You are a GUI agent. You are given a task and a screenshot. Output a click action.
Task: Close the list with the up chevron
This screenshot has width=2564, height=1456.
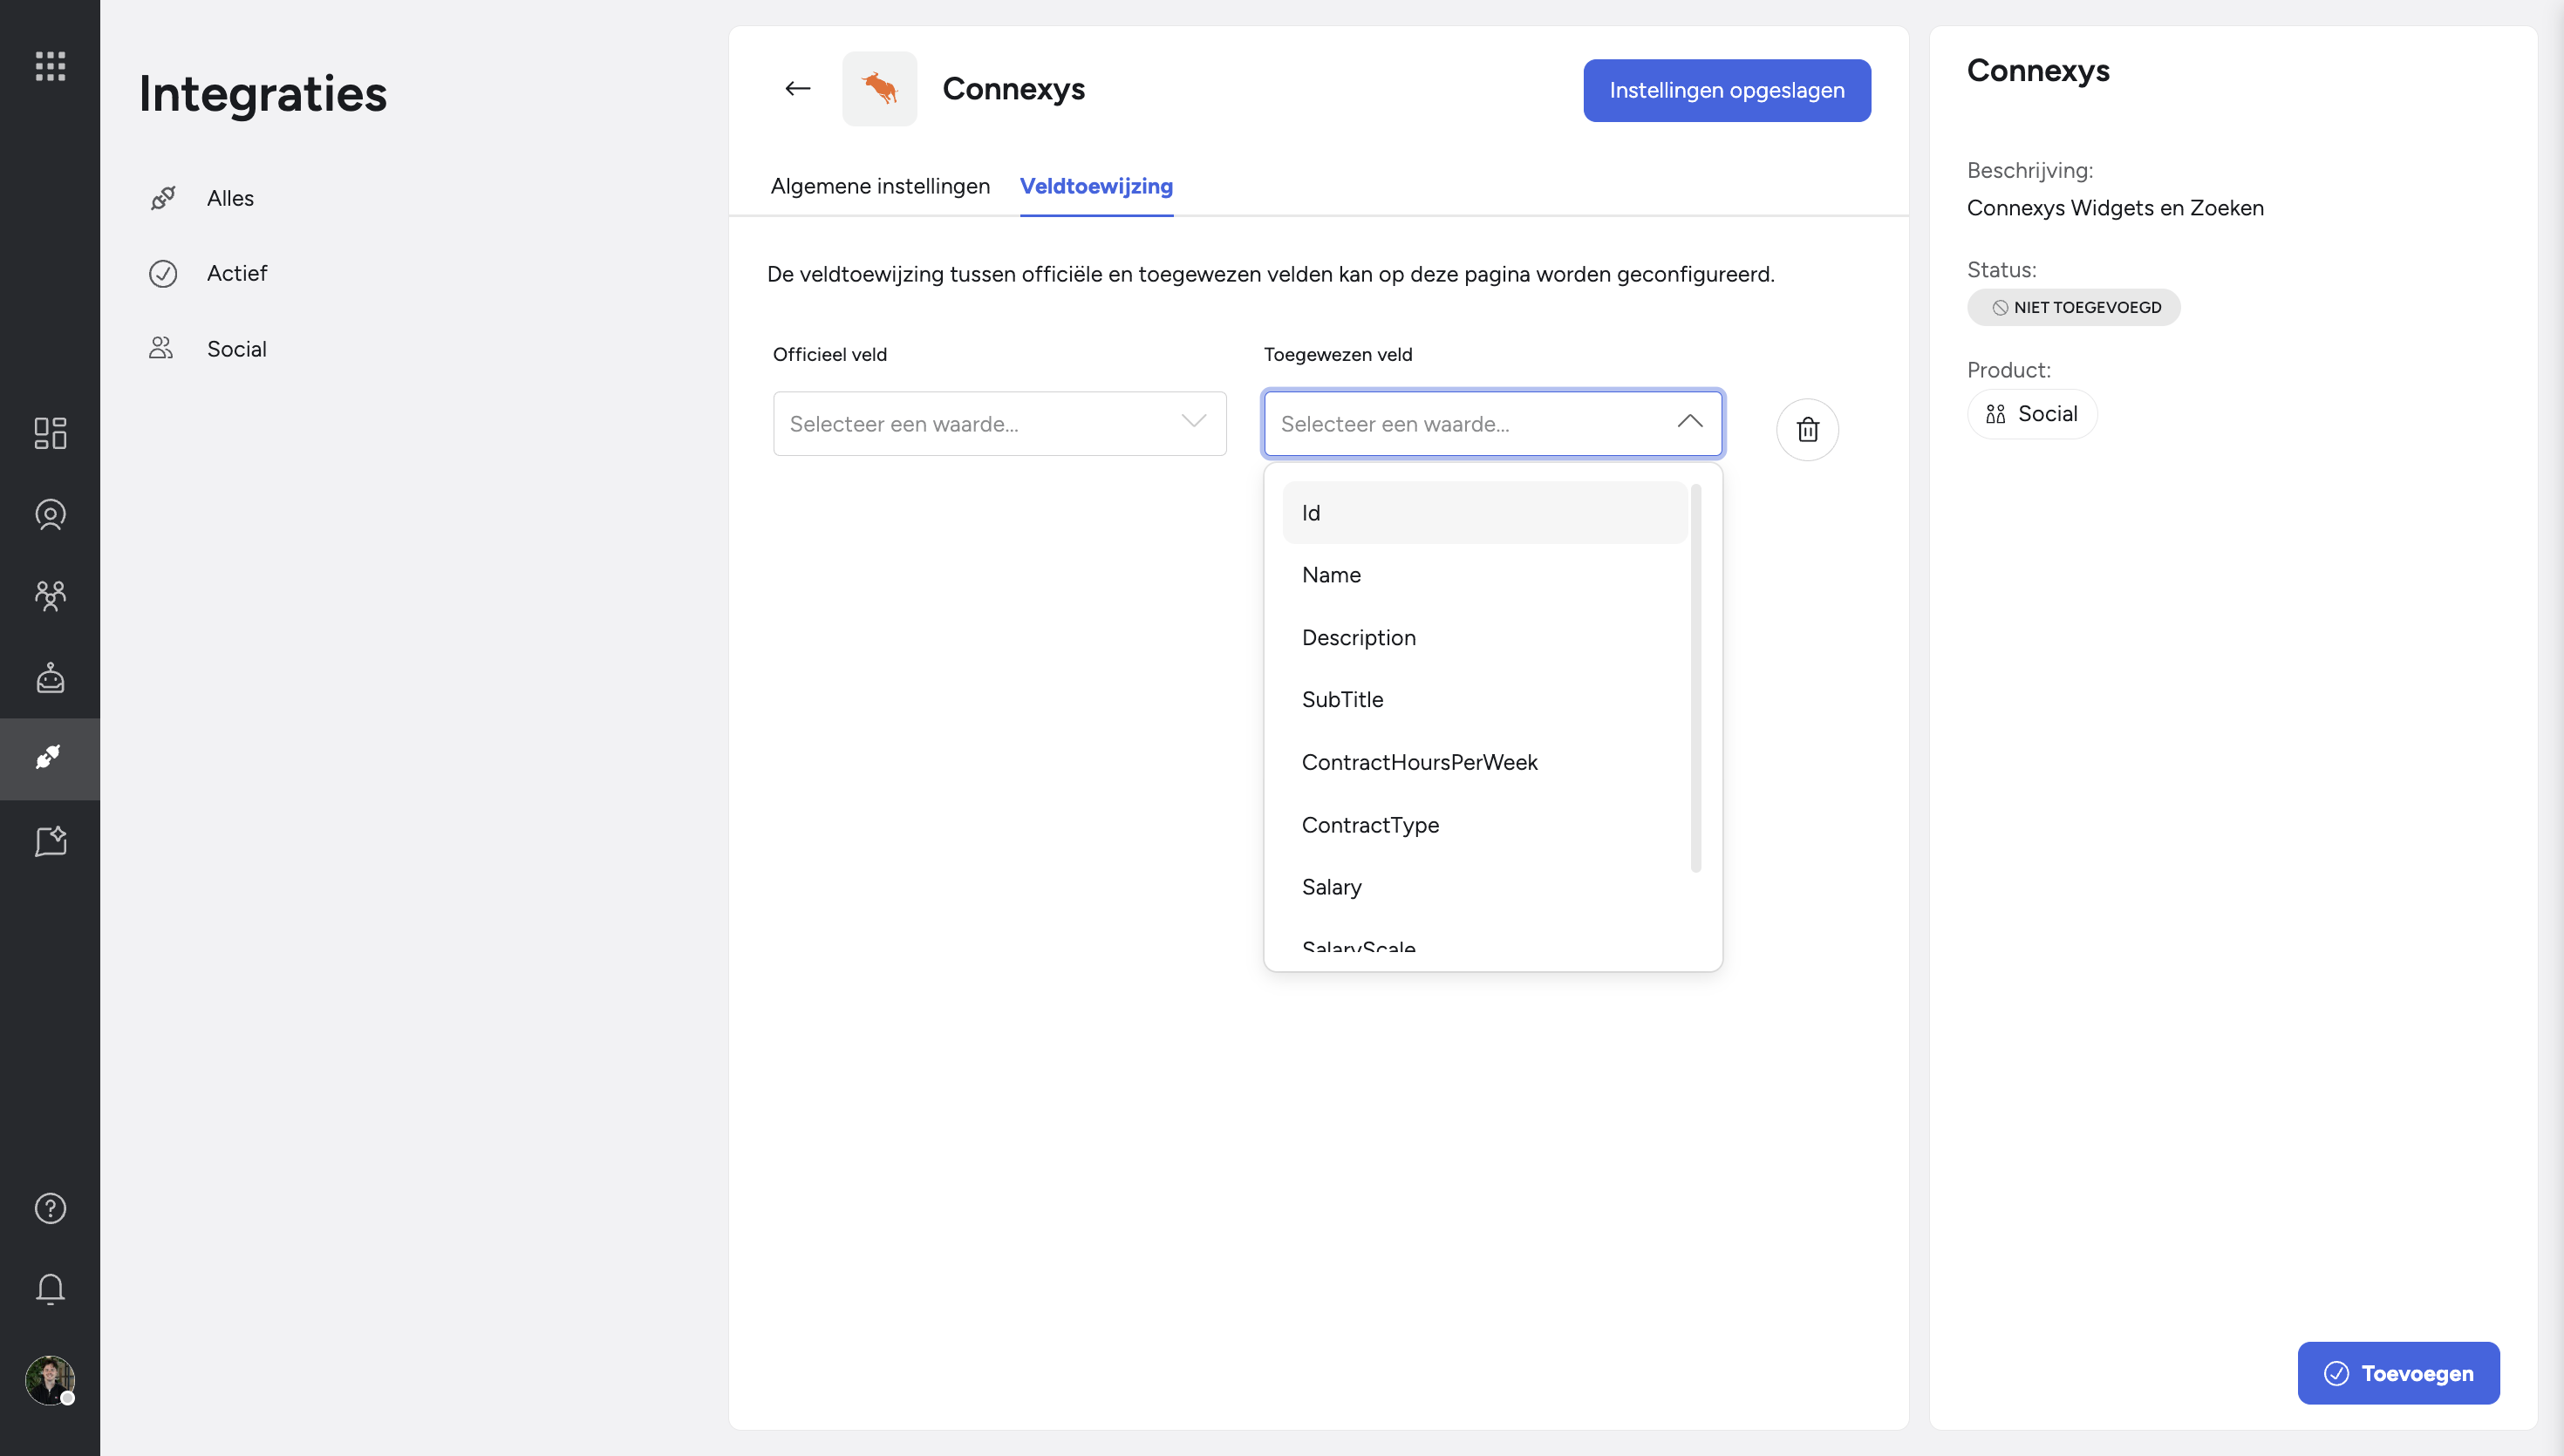pos(1689,421)
